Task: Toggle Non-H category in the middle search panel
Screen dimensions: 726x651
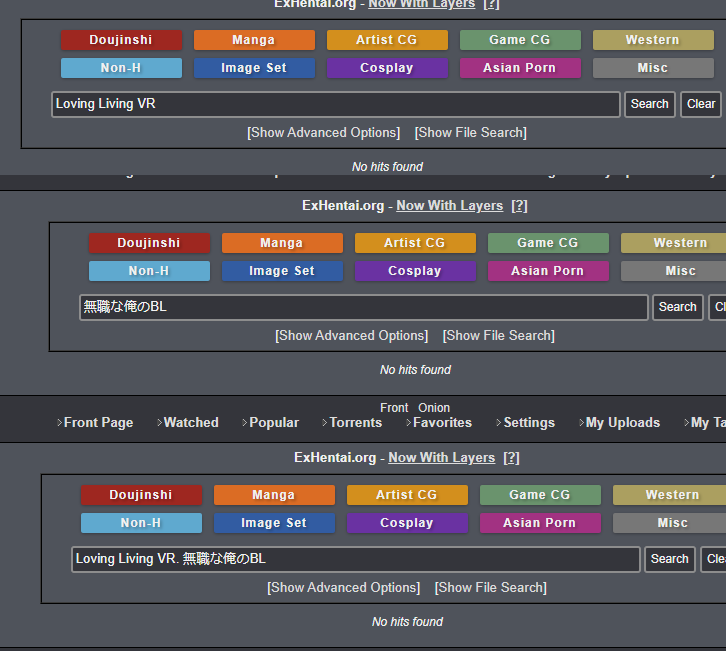Action: click(x=149, y=271)
